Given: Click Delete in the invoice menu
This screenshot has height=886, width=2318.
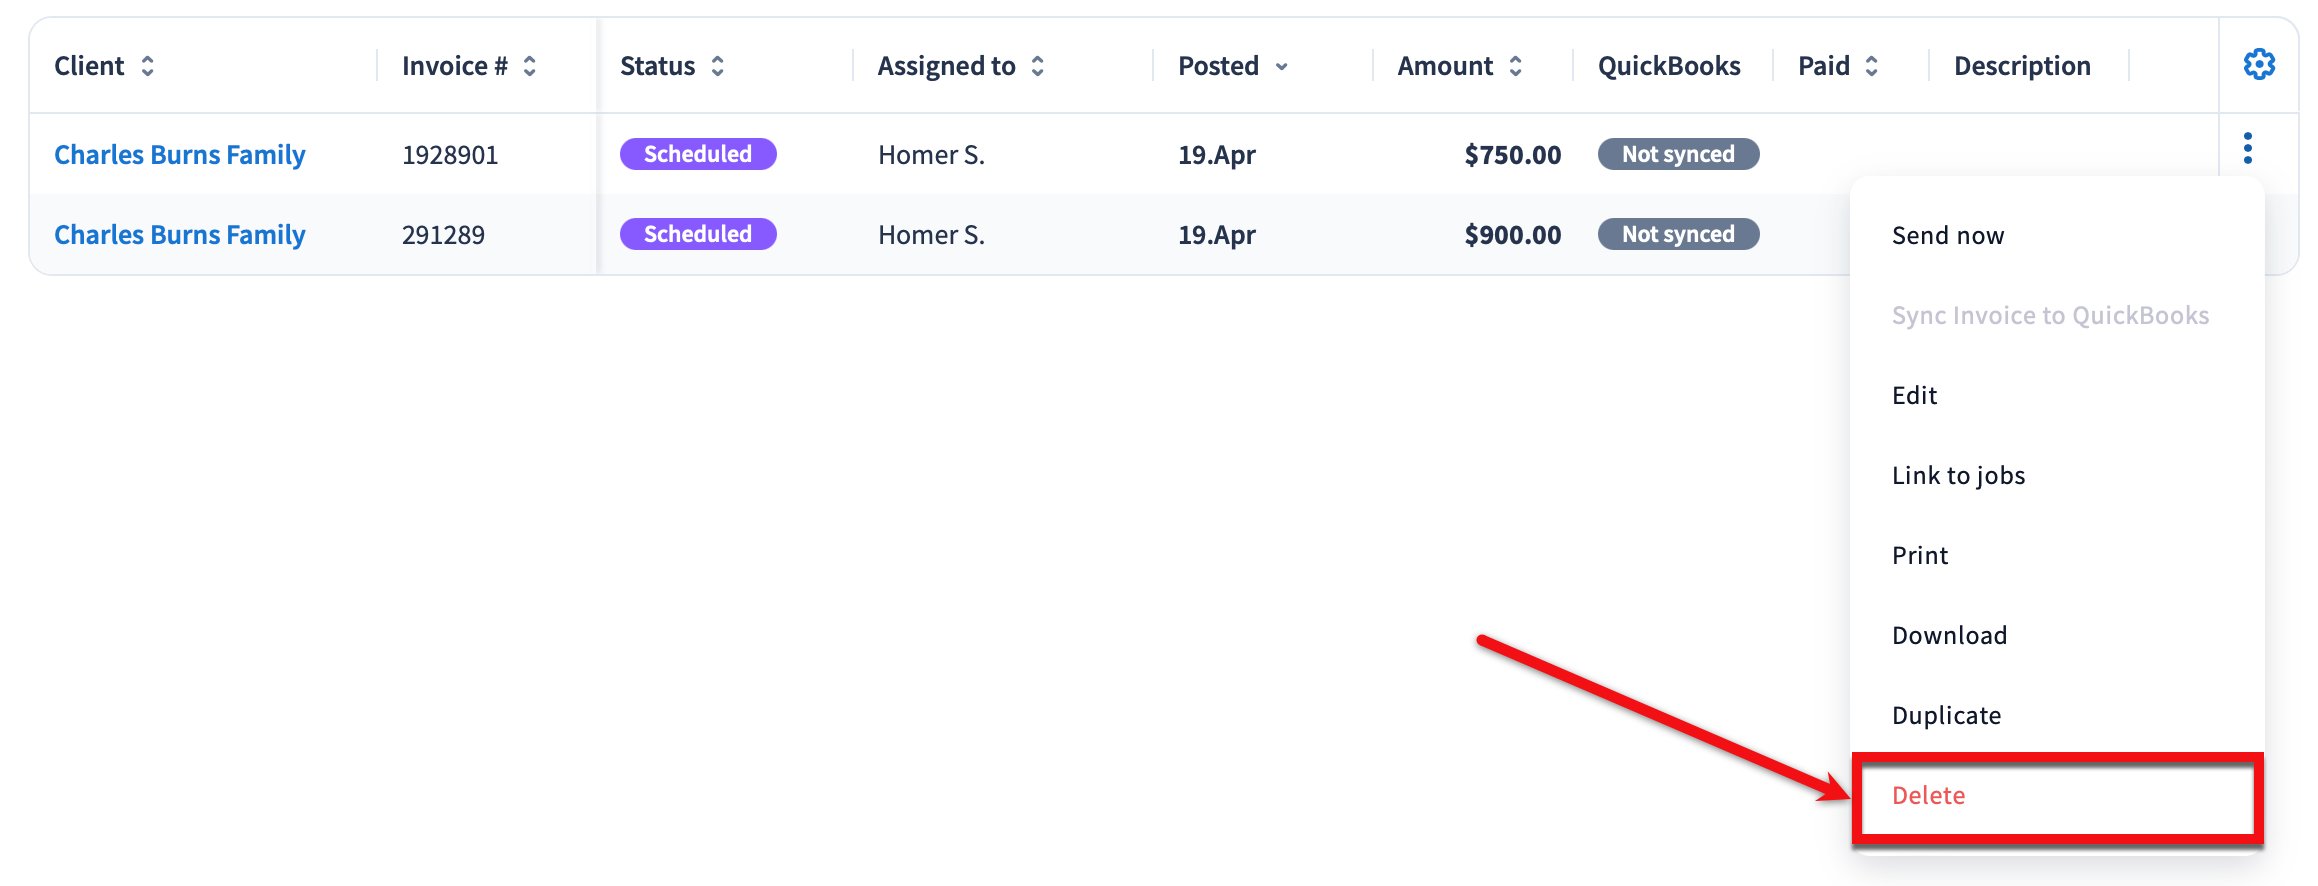Looking at the screenshot, I should 1928,795.
